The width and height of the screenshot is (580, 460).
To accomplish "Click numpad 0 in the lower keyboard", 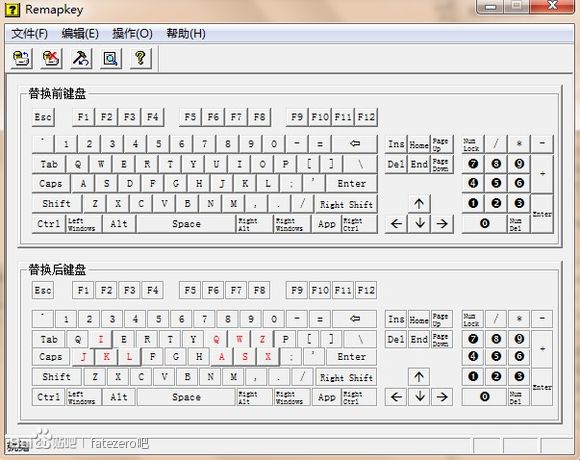I will [x=484, y=397].
